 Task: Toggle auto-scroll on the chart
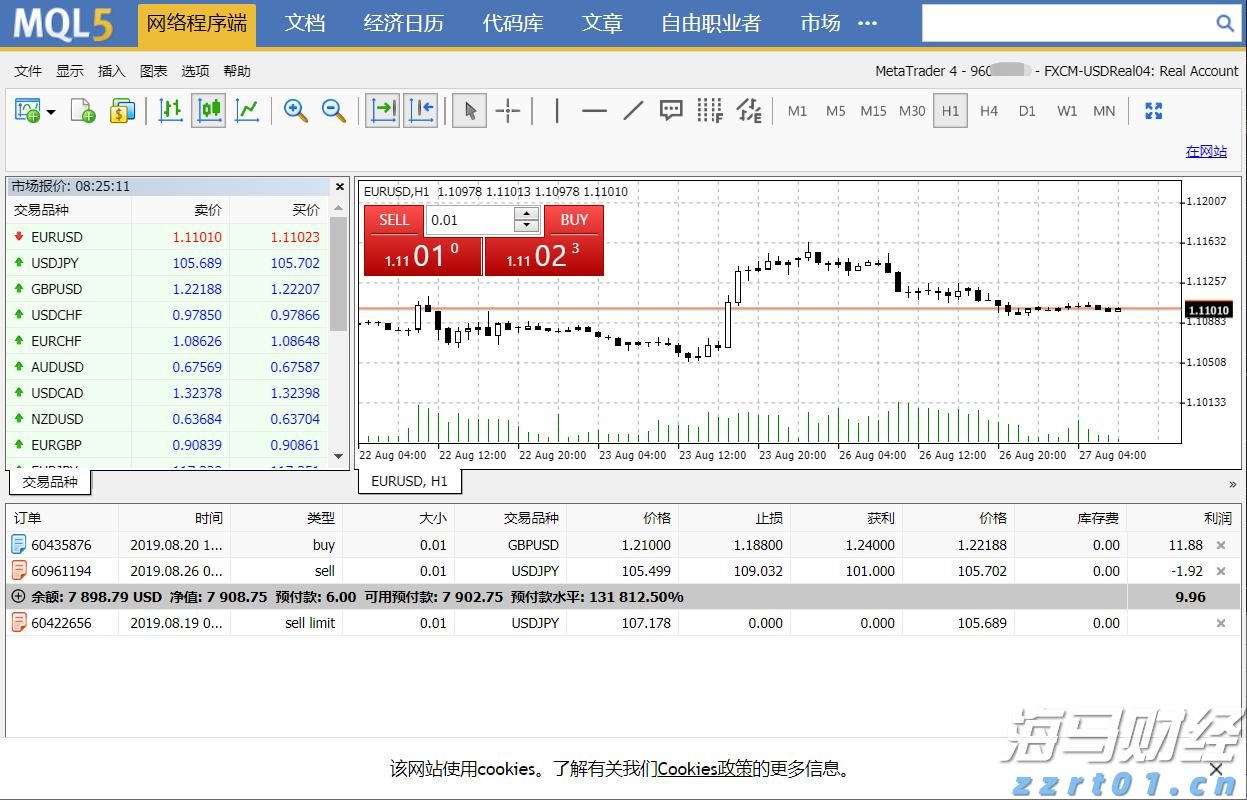[381, 110]
